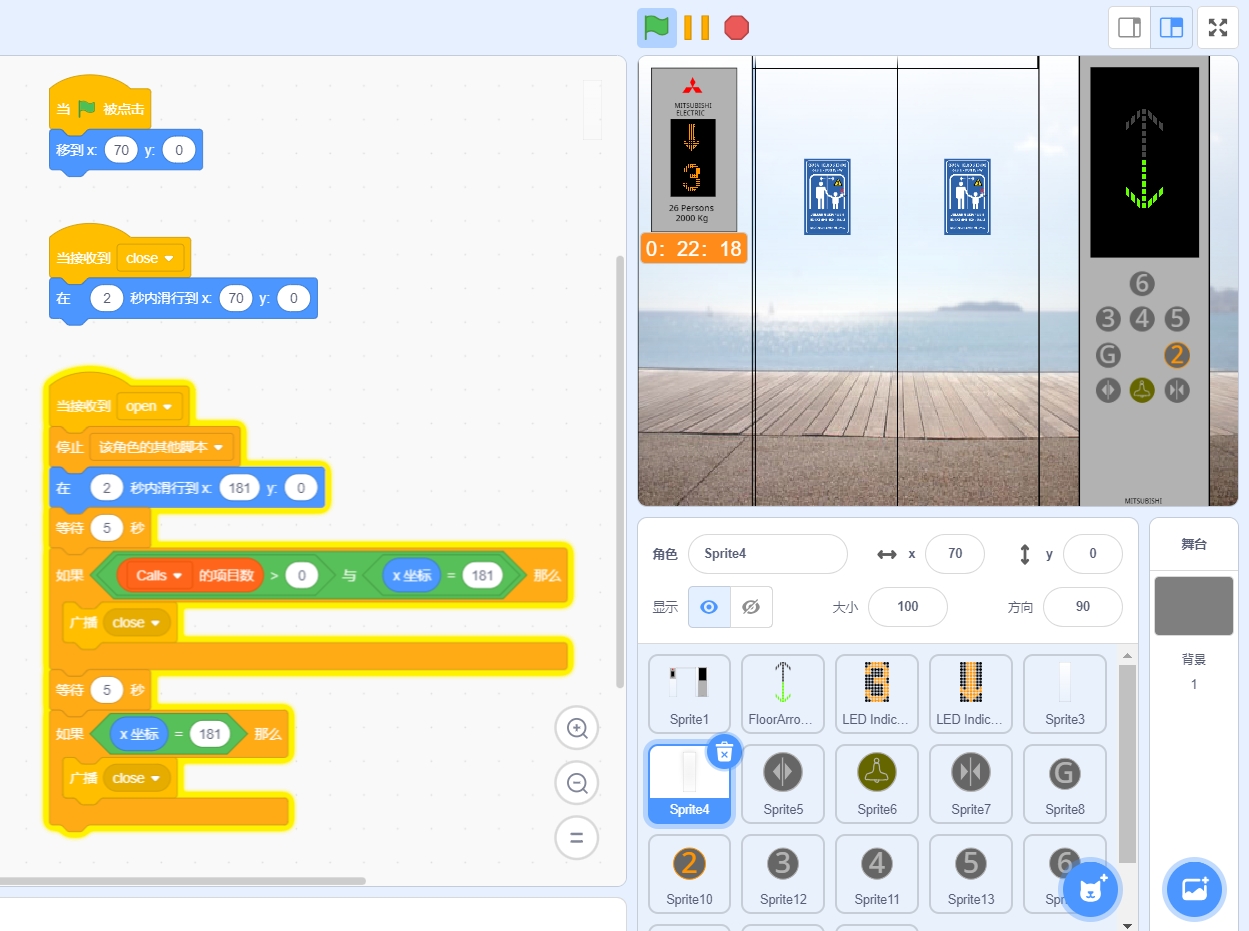The height and width of the screenshot is (931, 1249).
Task: Open close message dropdown in receive block
Action: click(150, 258)
